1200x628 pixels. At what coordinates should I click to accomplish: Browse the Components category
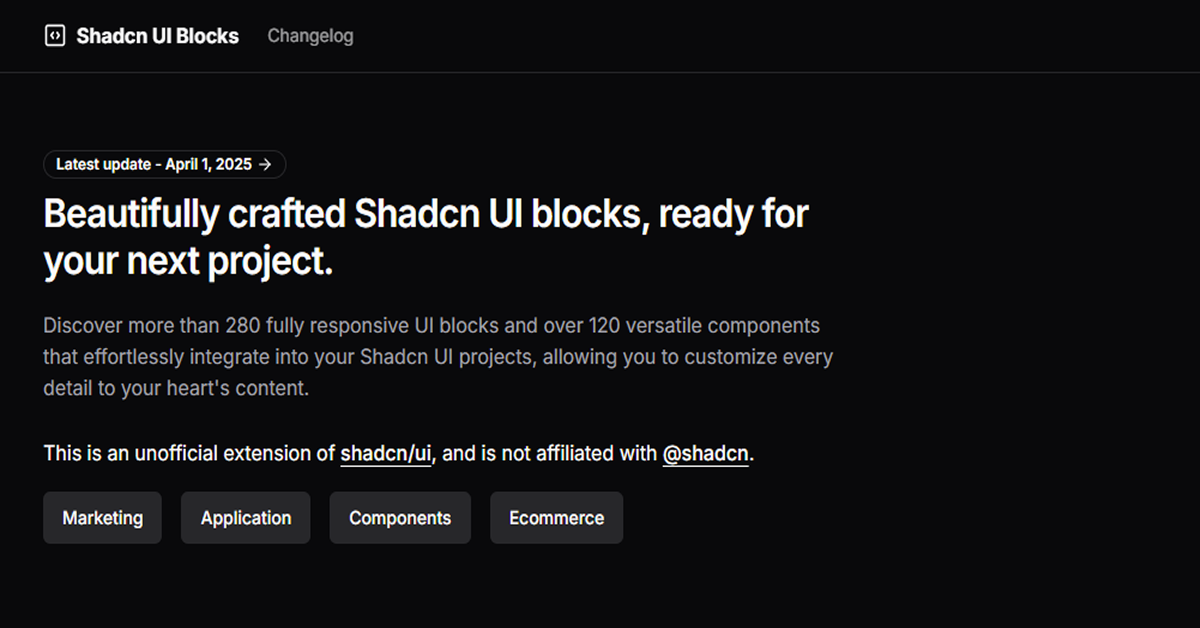[x=400, y=517]
